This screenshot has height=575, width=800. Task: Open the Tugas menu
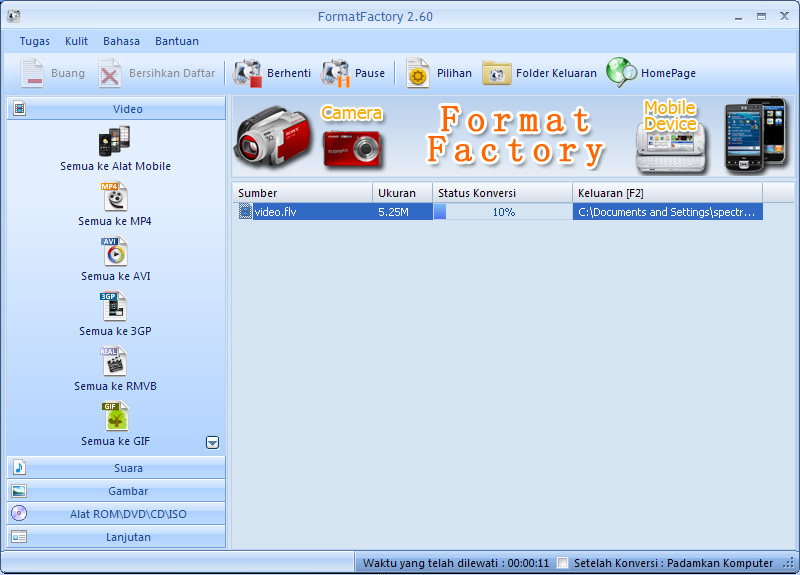pos(35,41)
